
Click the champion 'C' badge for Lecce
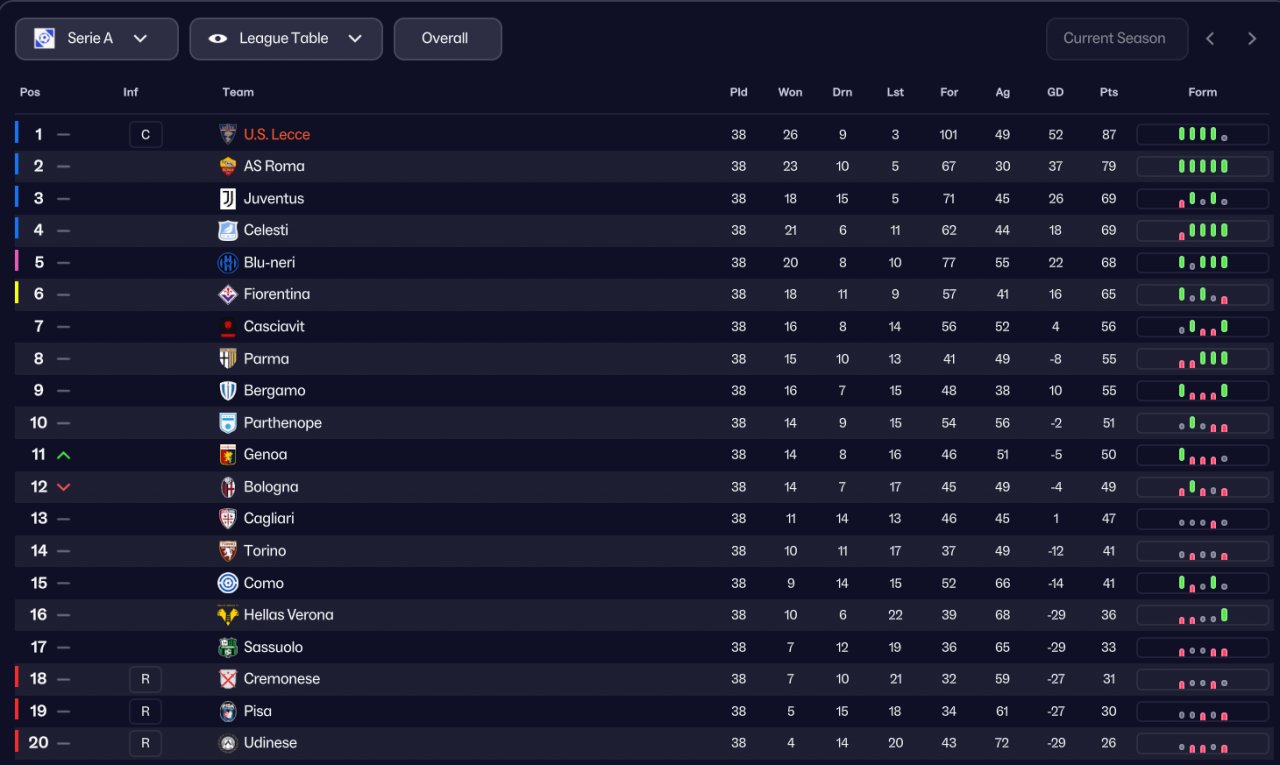pos(146,134)
